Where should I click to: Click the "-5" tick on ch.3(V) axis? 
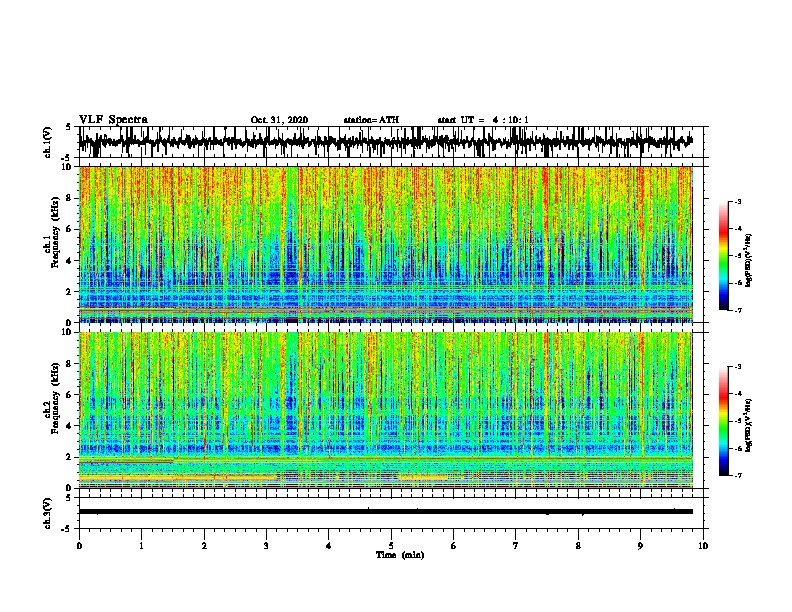(x=68, y=529)
